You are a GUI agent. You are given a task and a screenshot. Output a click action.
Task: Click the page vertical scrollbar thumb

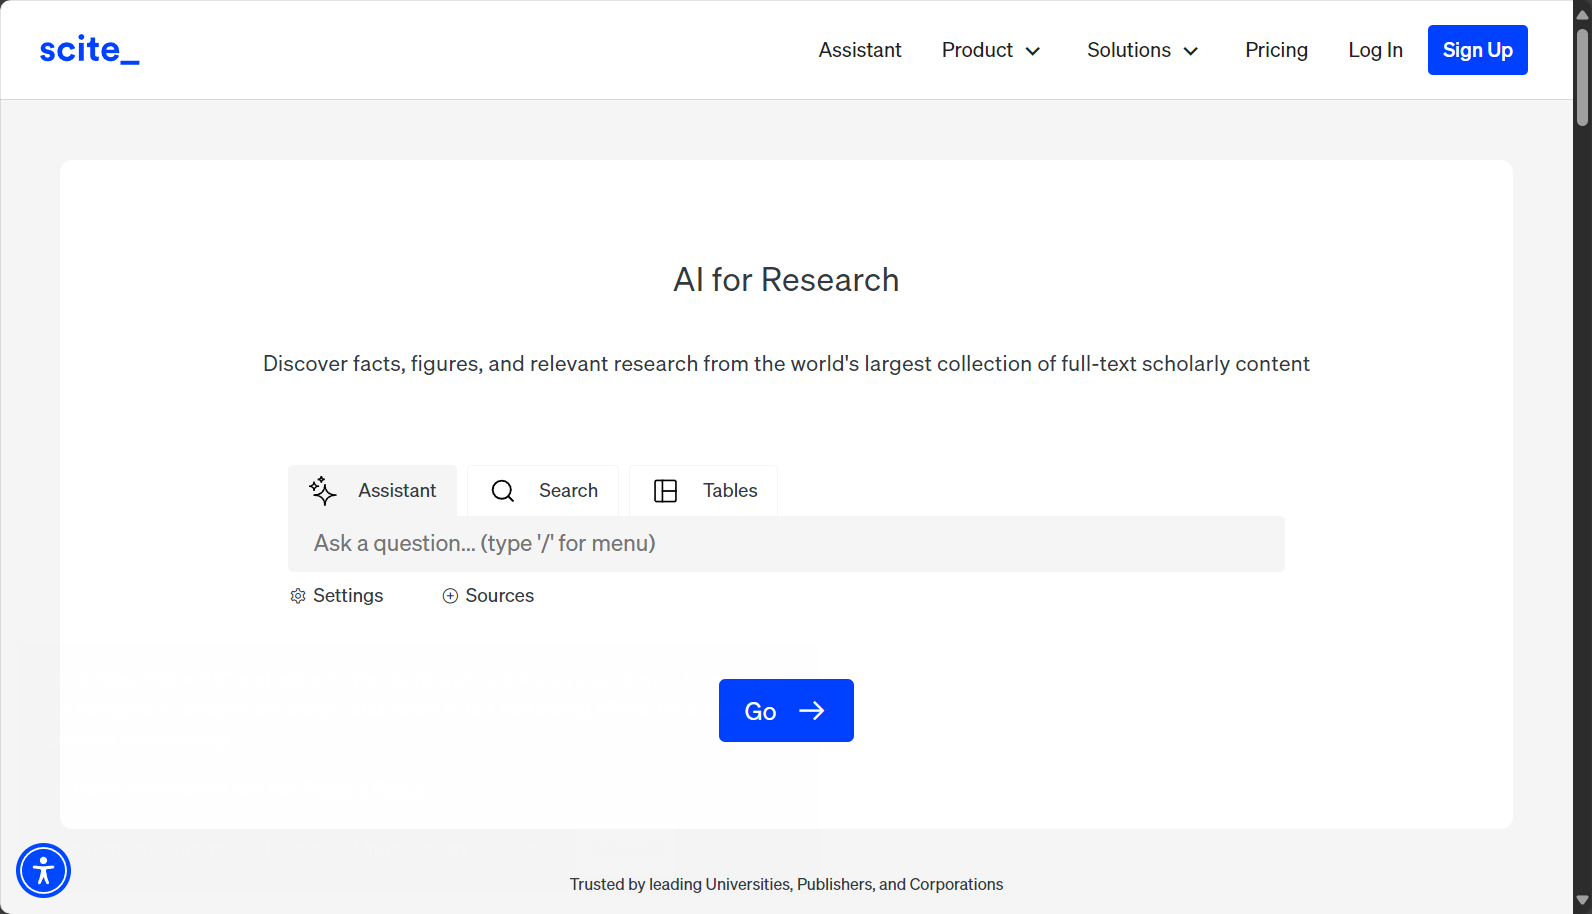tap(1582, 77)
